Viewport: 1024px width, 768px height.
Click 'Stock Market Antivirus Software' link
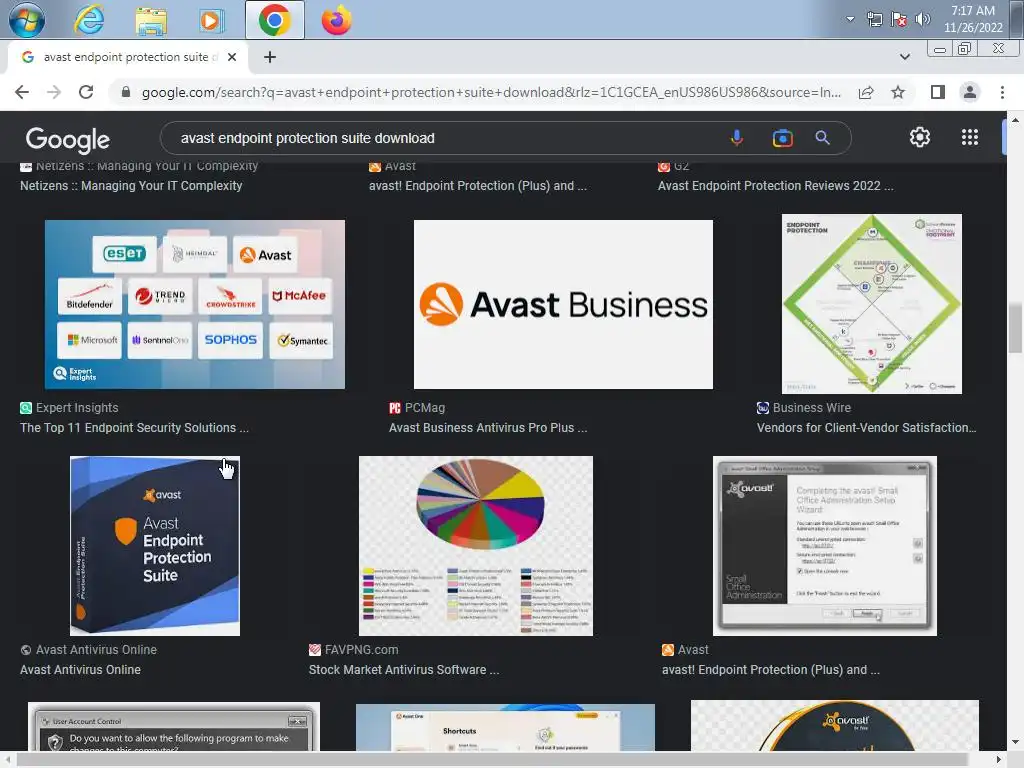click(404, 670)
